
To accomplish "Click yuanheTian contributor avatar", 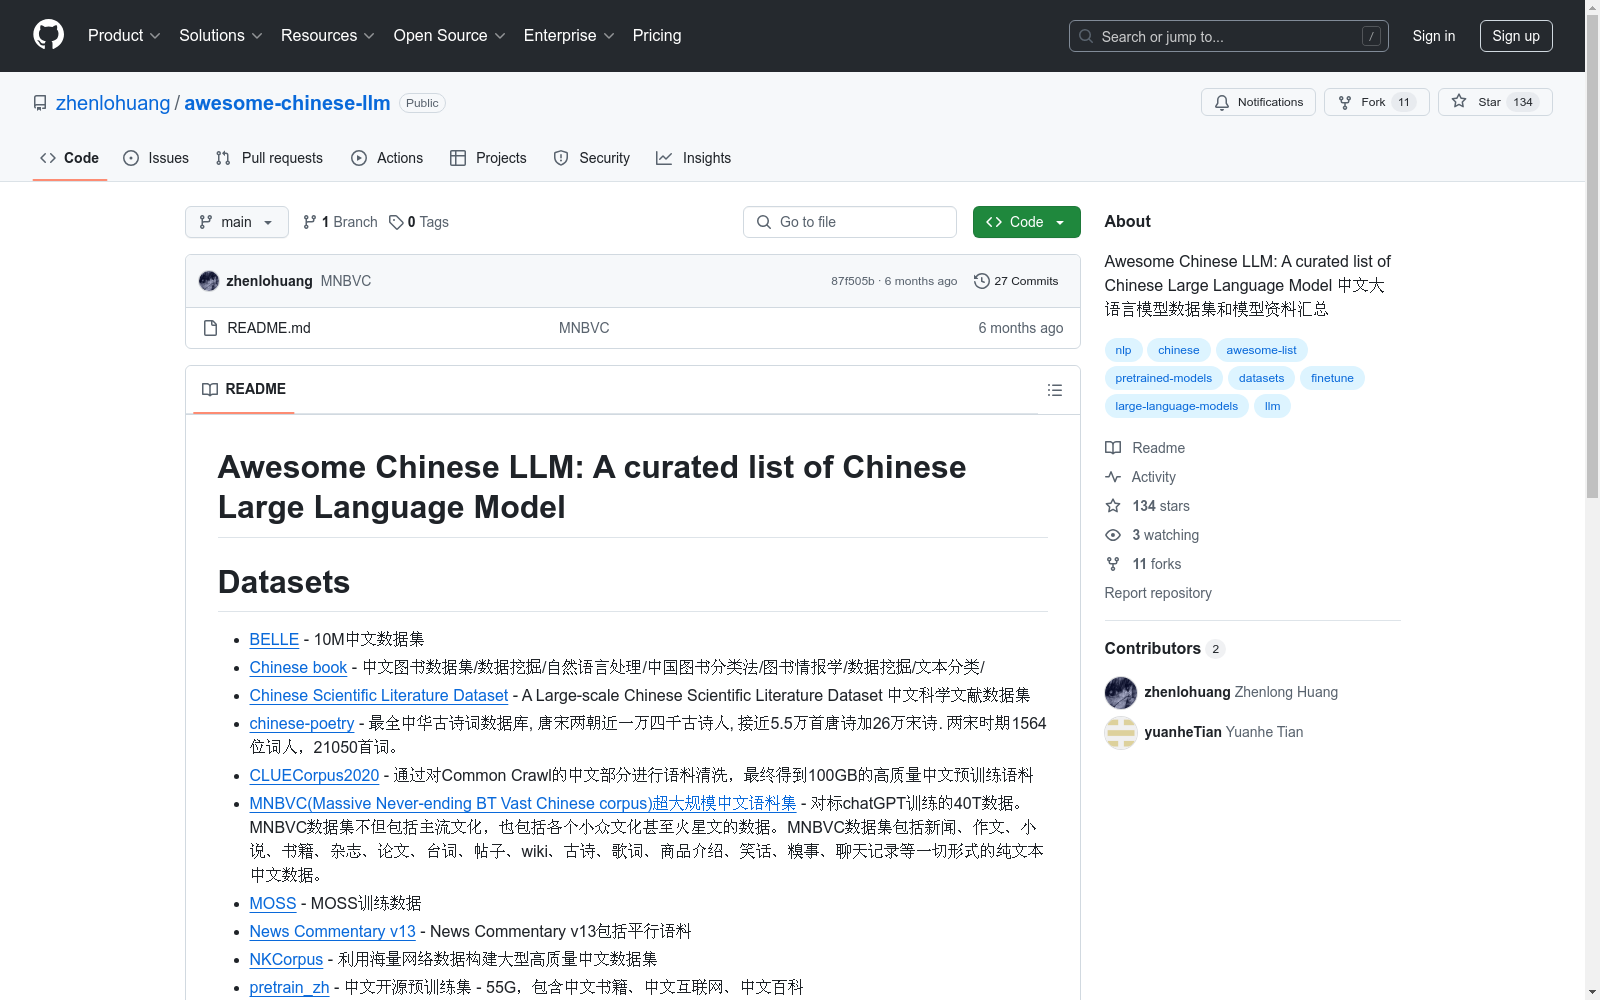I will (1121, 732).
